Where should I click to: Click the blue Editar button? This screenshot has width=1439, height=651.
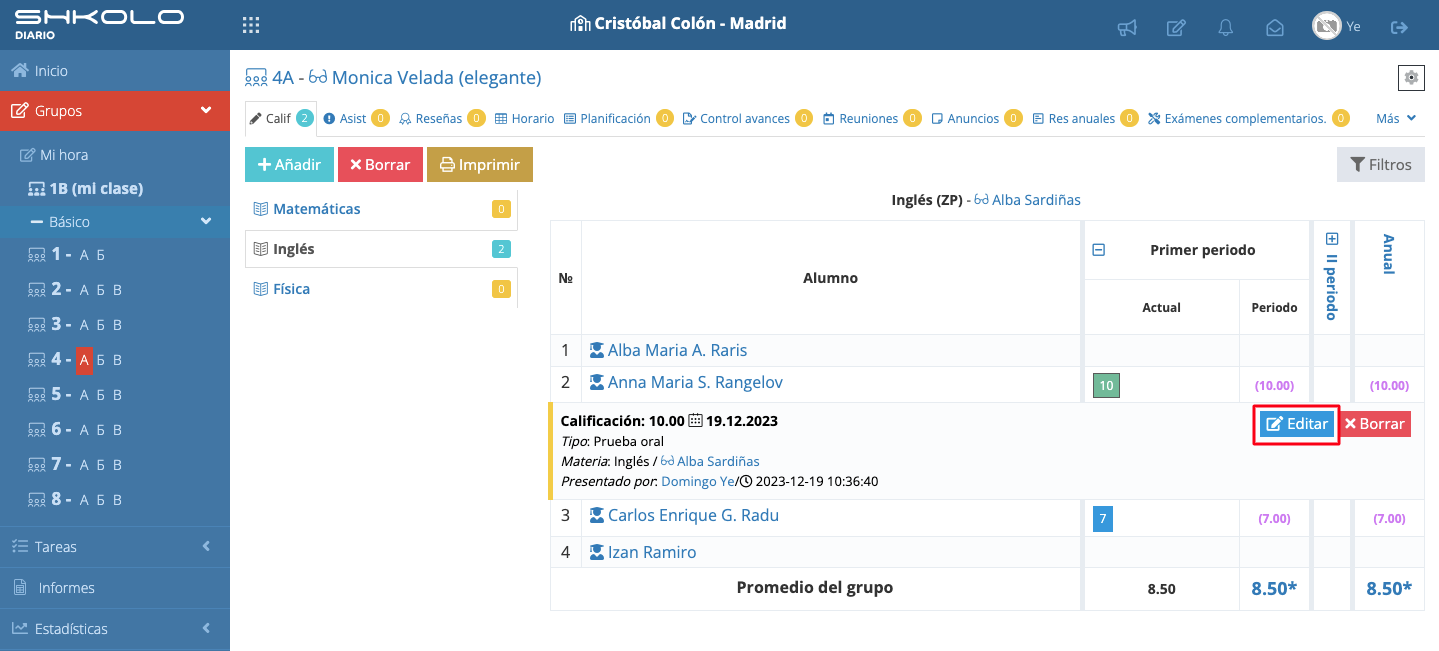click(x=1297, y=424)
